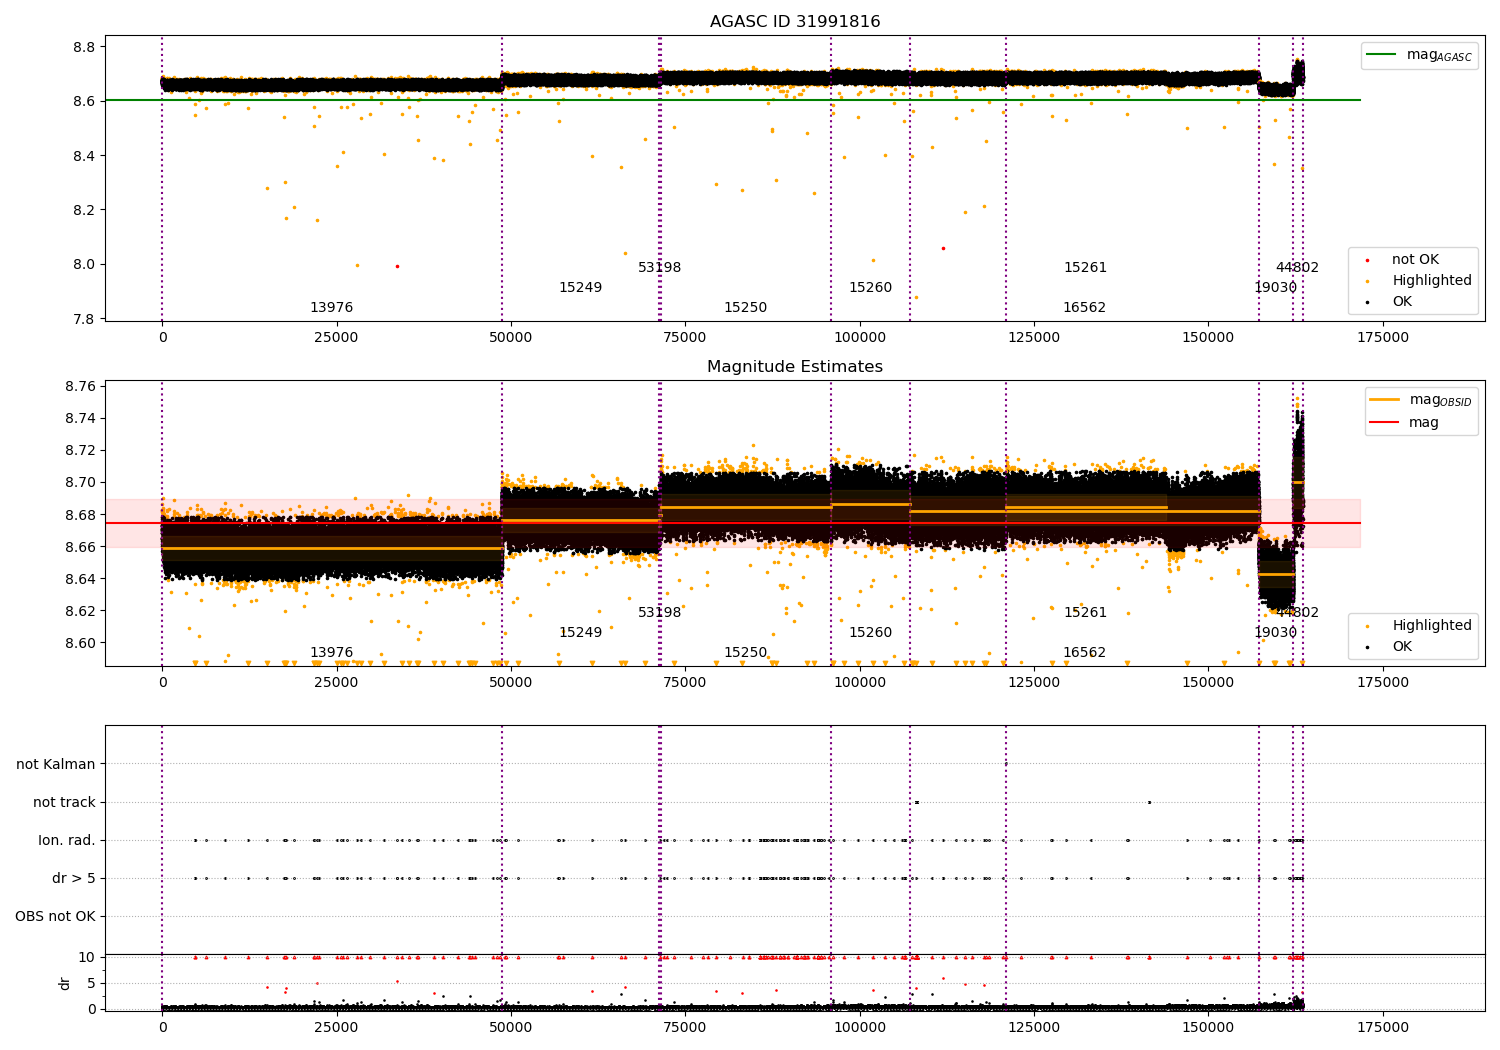Click OBSID 16562 label in Magnitude Estimates plot
1500x1050 pixels.
[1084, 653]
